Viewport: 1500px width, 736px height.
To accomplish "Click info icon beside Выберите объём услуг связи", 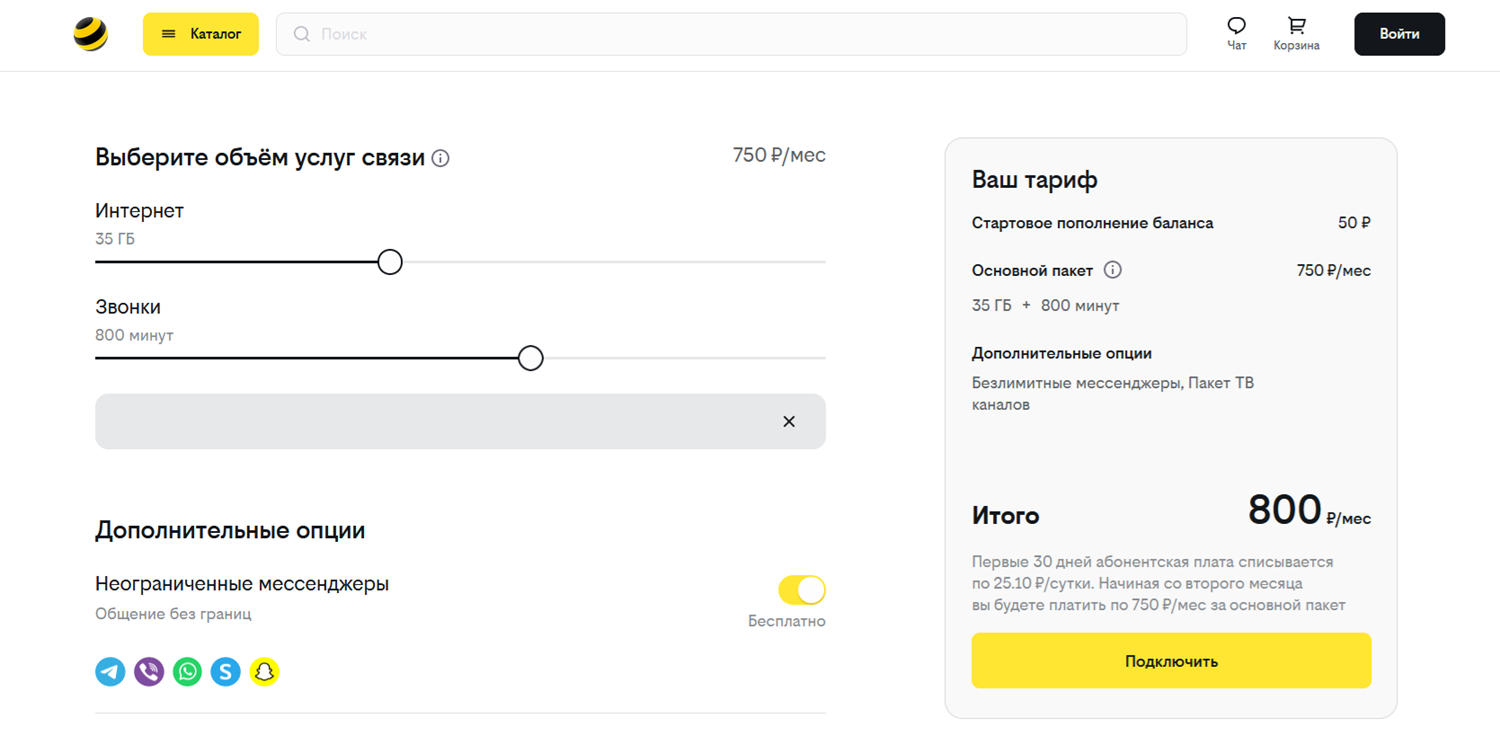I will (440, 158).
